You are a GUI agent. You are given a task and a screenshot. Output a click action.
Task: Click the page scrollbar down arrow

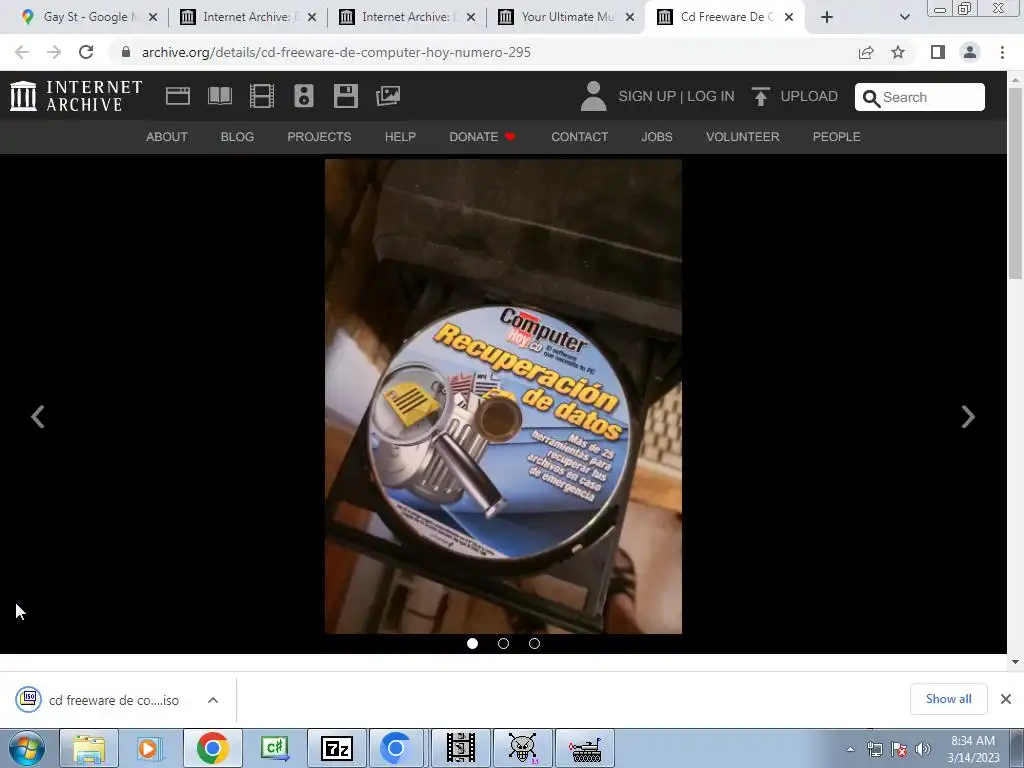pyautogui.click(x=1015, y=662)
